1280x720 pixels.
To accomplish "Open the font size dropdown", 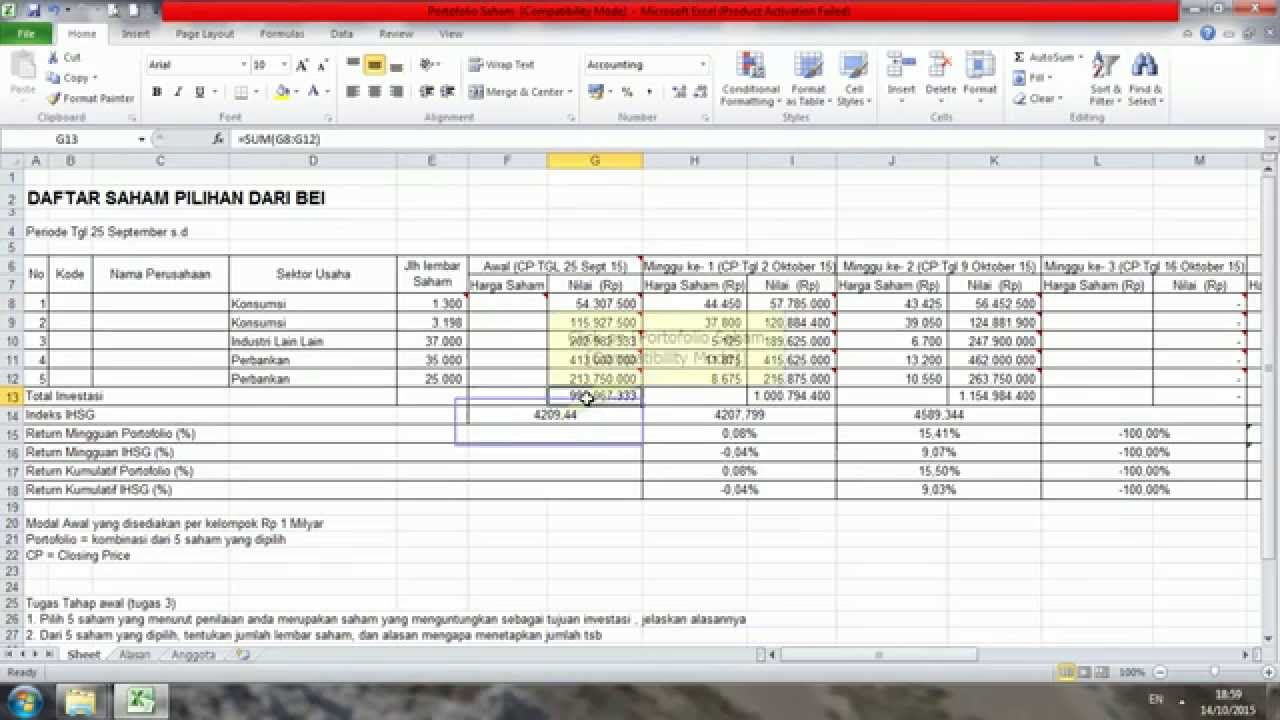I will (285, 65).
